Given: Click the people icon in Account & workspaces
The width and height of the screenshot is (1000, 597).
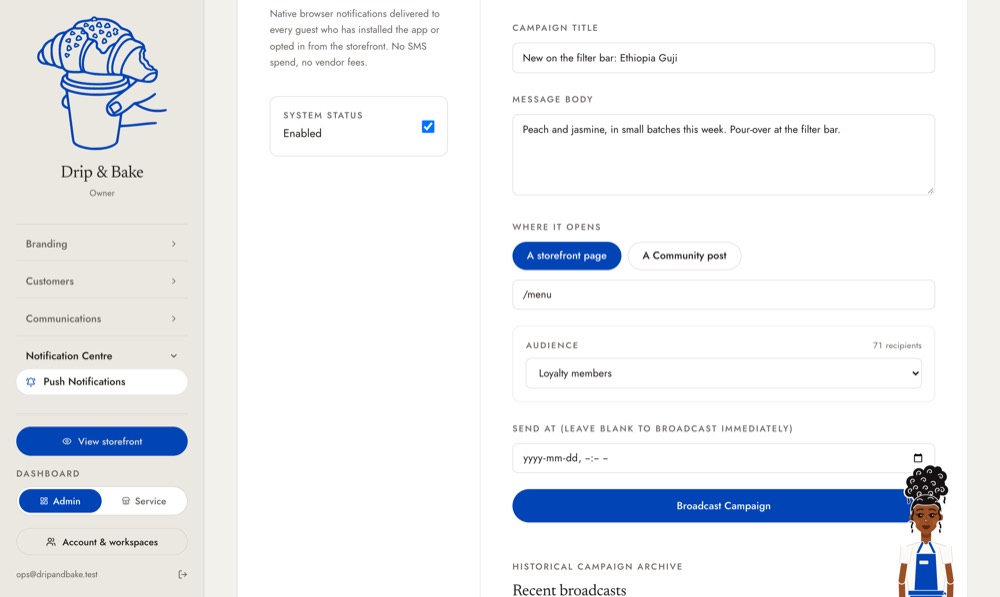Looking at the screenshot, I should pyautogui.click(x=51, y=542).
